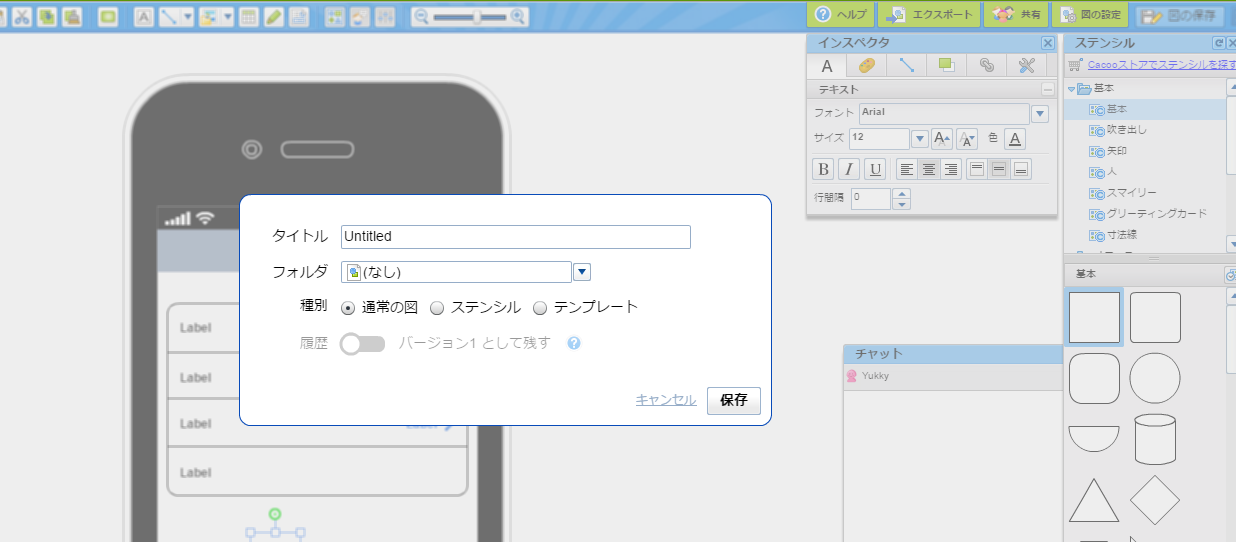This screenshot has width=1236, height=542.
Task: Open the inspector line style tab
Action: pyautogui.click(x=907, y=65)
